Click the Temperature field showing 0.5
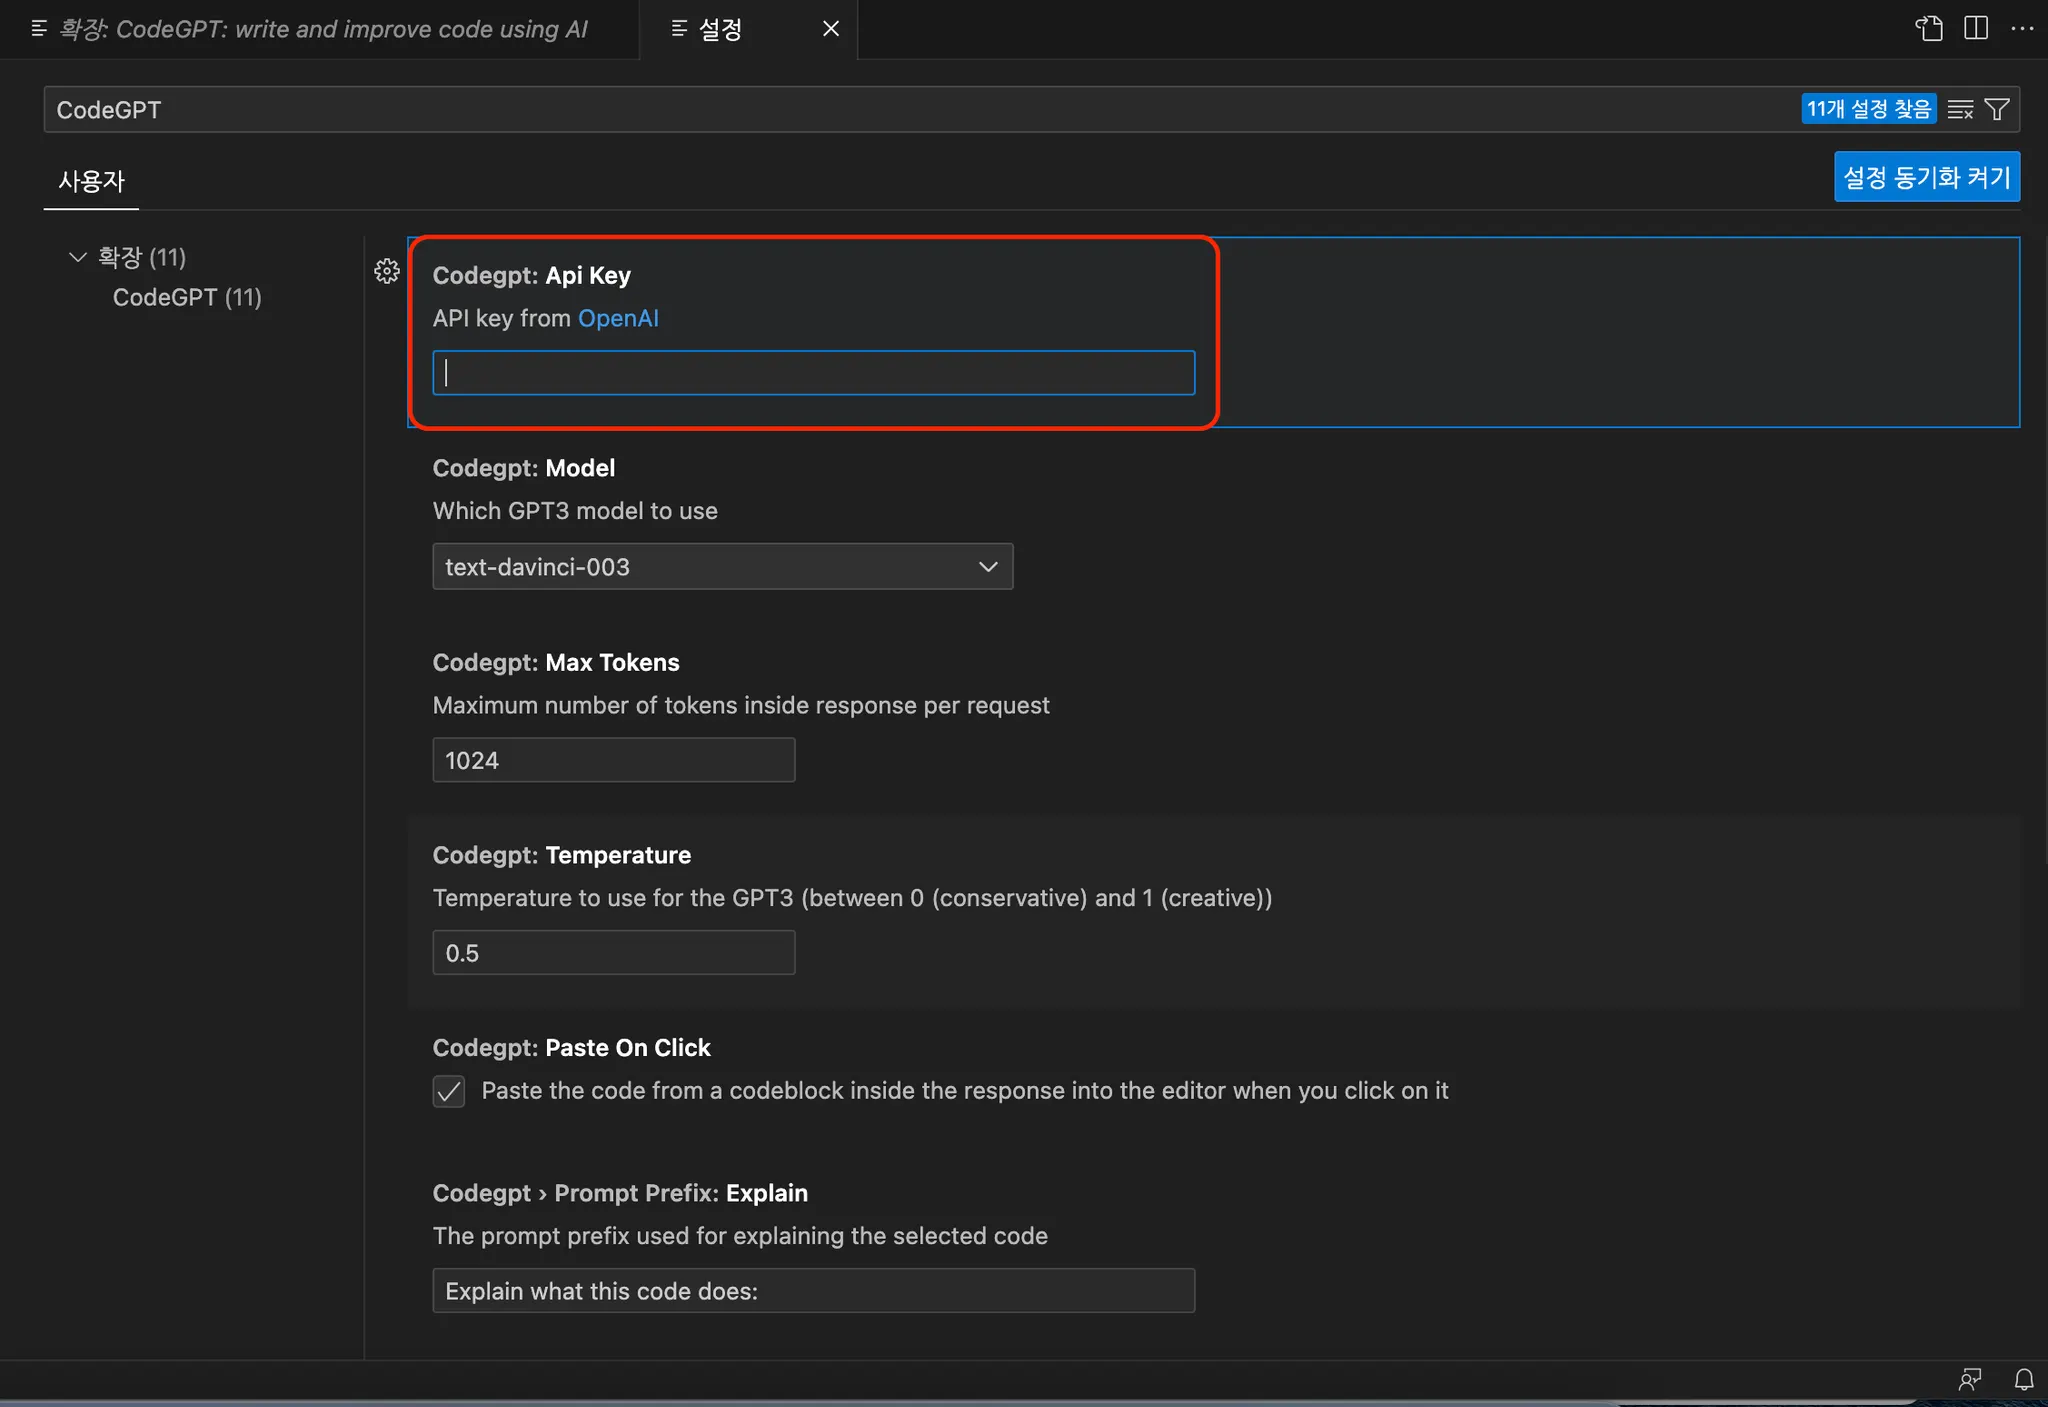 (x=613, y=953)
